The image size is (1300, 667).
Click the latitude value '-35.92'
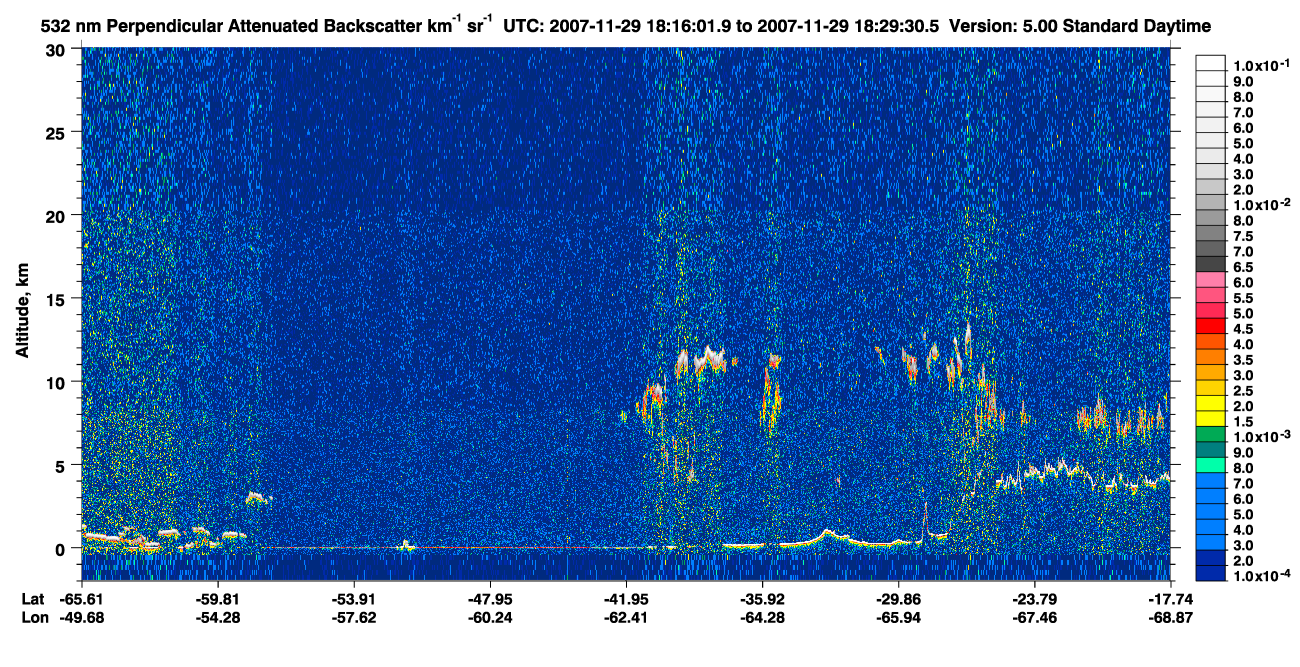click(x=762, y=599)
